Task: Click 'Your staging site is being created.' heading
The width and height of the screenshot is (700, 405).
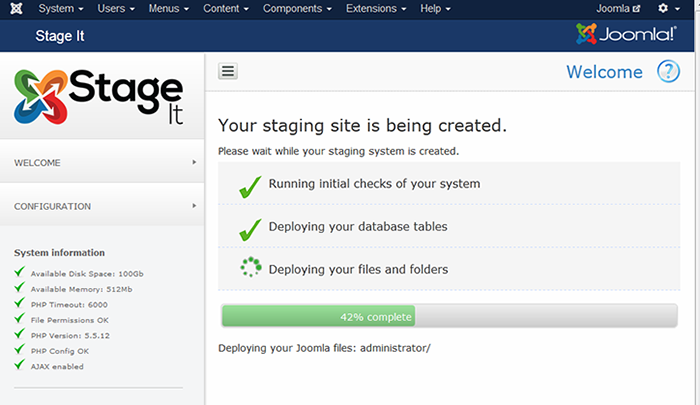Action: tap(362, 126)
